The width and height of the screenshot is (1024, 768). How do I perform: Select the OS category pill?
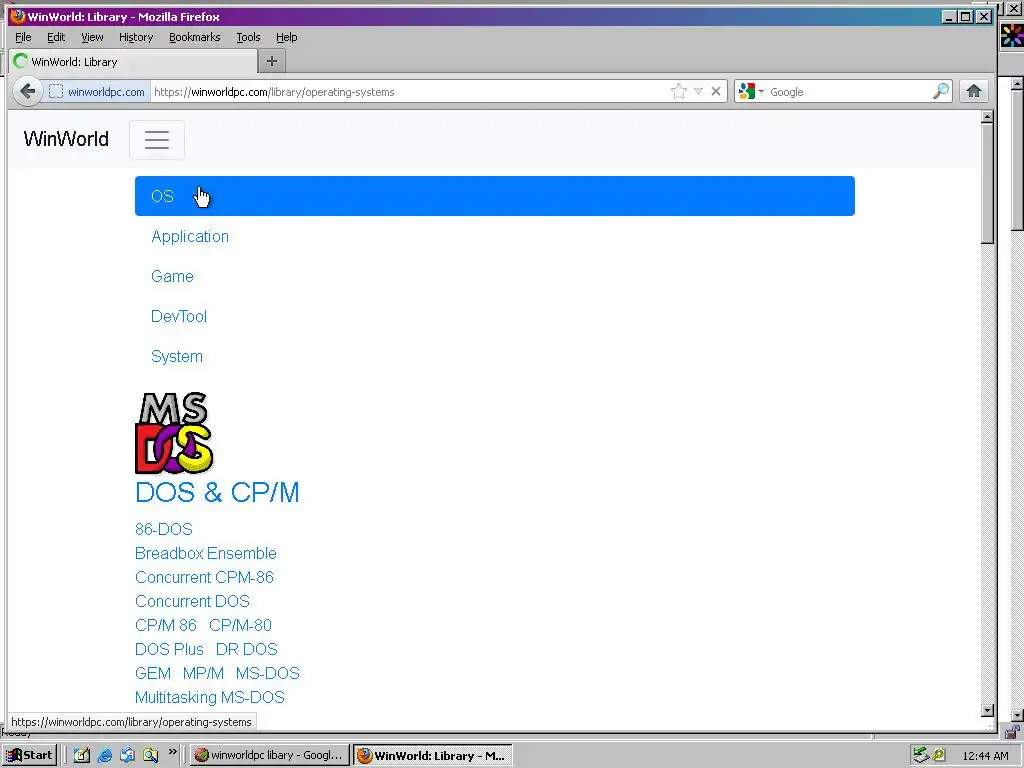(x=494, y=196)
